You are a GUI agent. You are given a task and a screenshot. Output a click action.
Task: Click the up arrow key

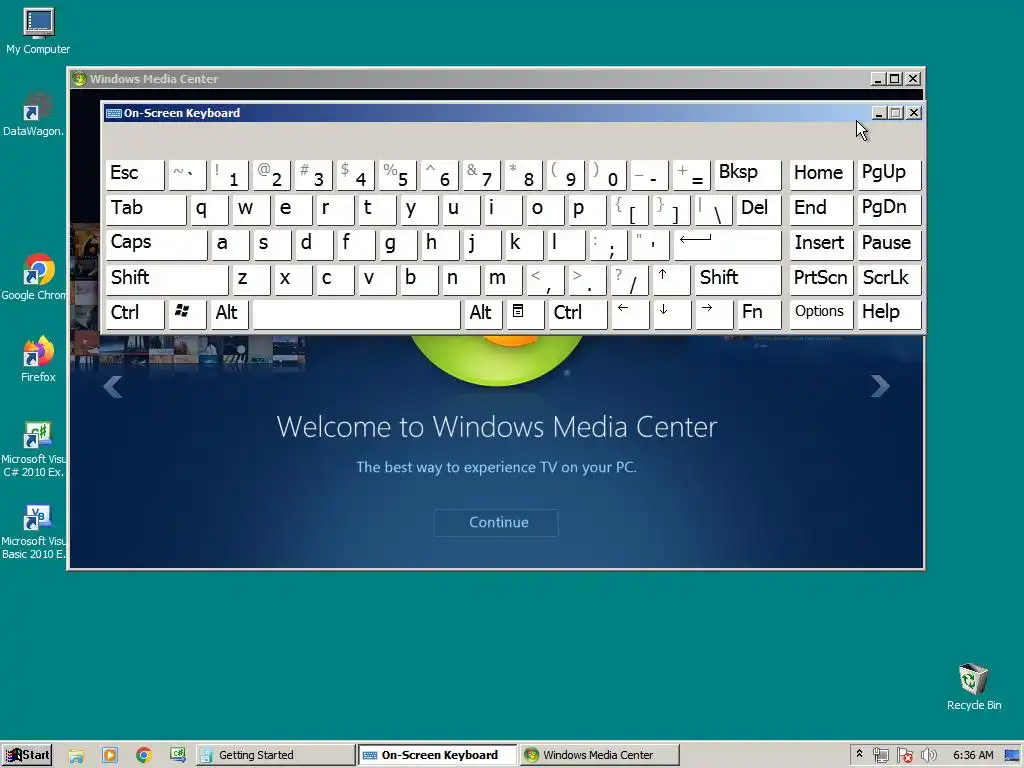coord(671,279)
